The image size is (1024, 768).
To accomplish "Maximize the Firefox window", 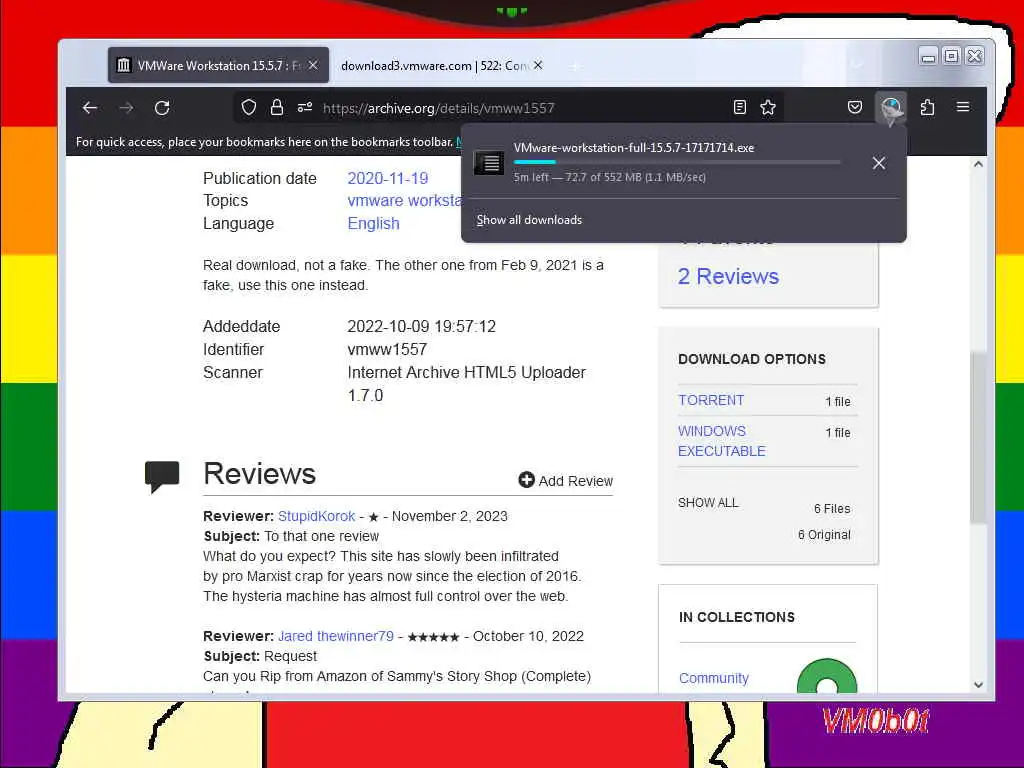I will (952, 56).
